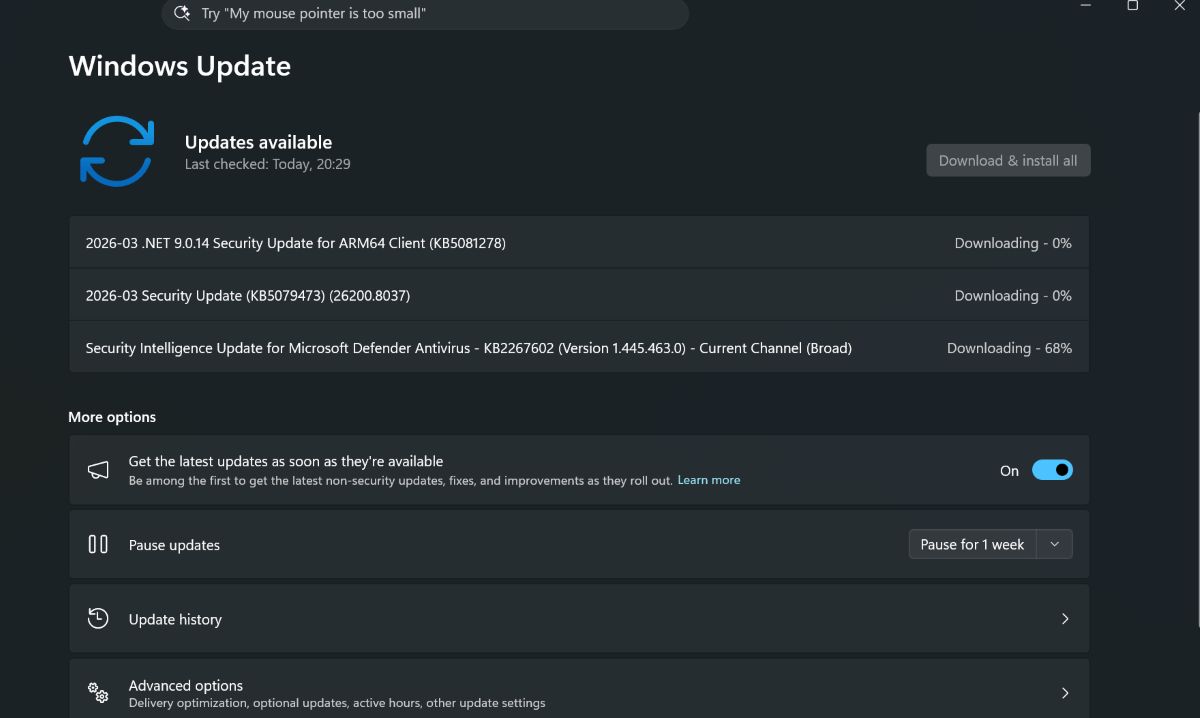Image resolution: width=1200 pixels, height=718 pixels.
Task: Click the megaphone icon beside latest updates
Action: tap(98, 470)
